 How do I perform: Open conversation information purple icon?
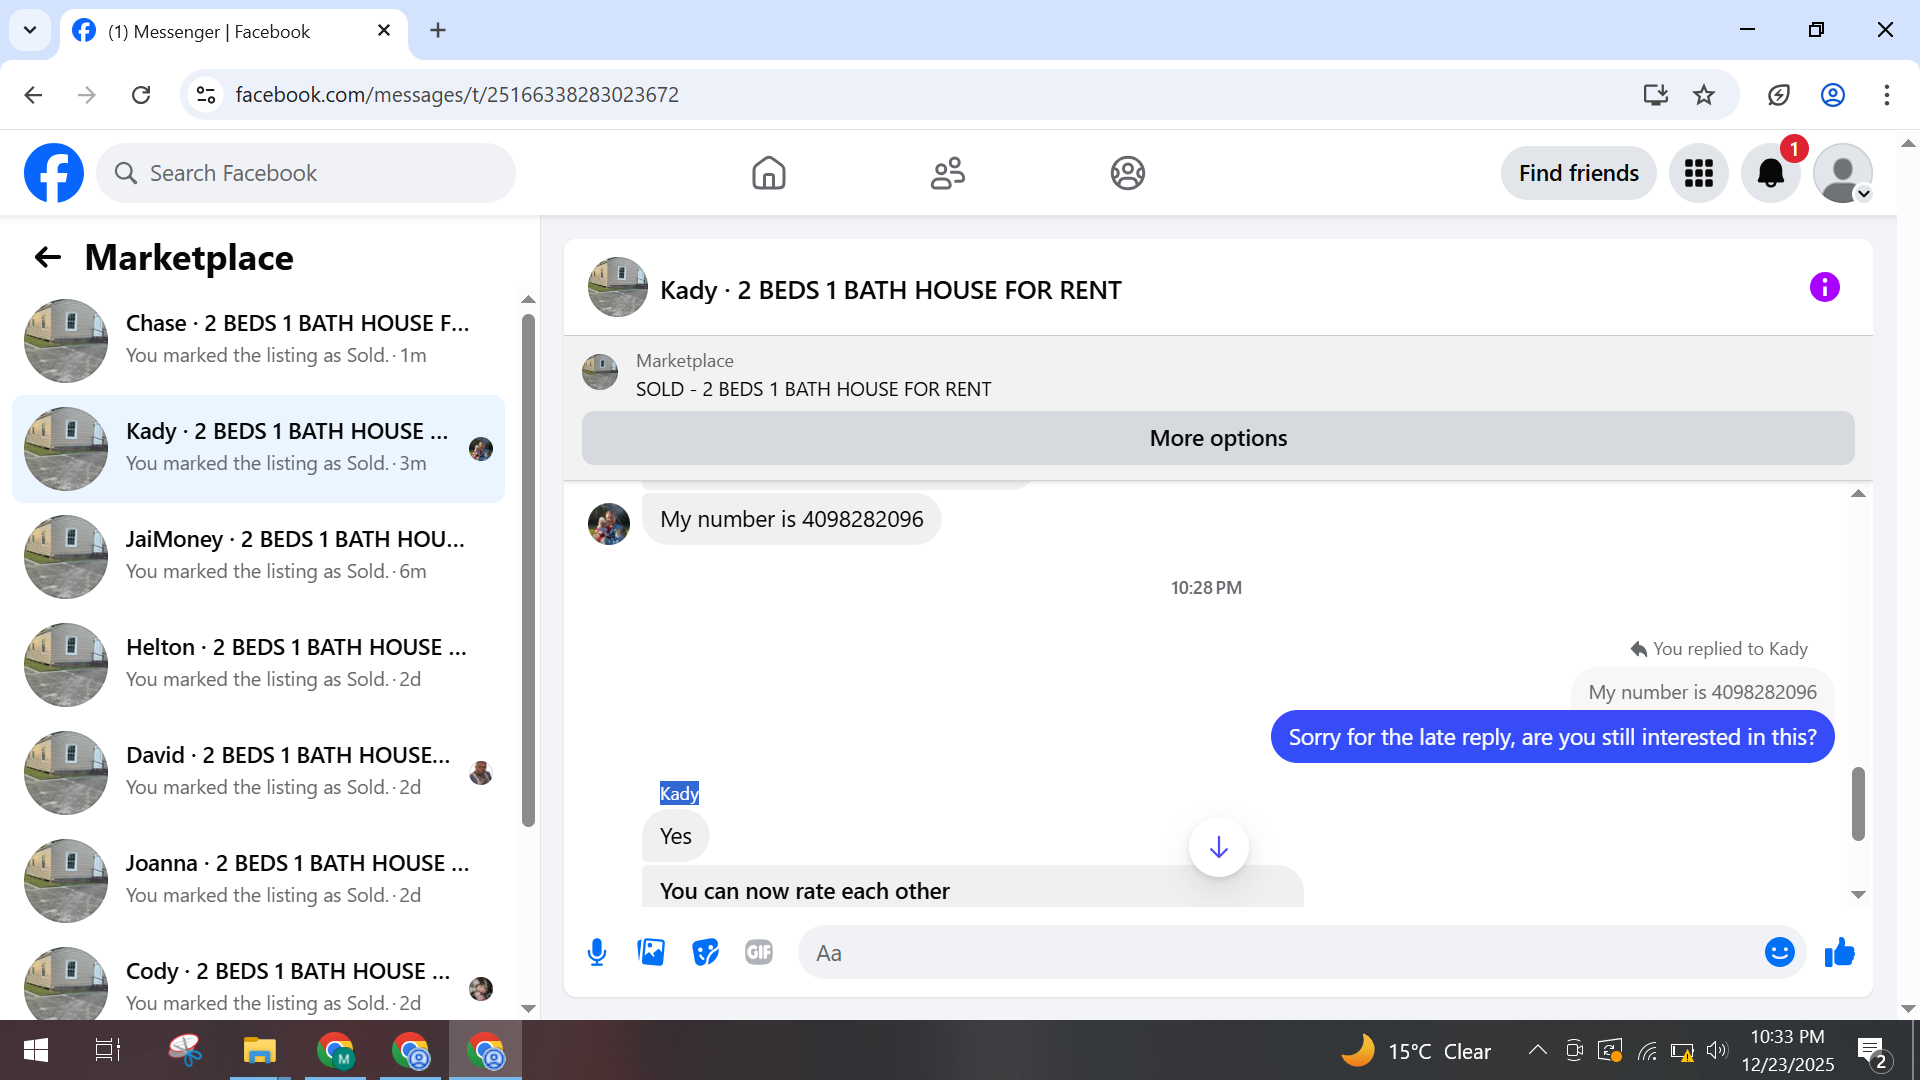pos(1824,288)
